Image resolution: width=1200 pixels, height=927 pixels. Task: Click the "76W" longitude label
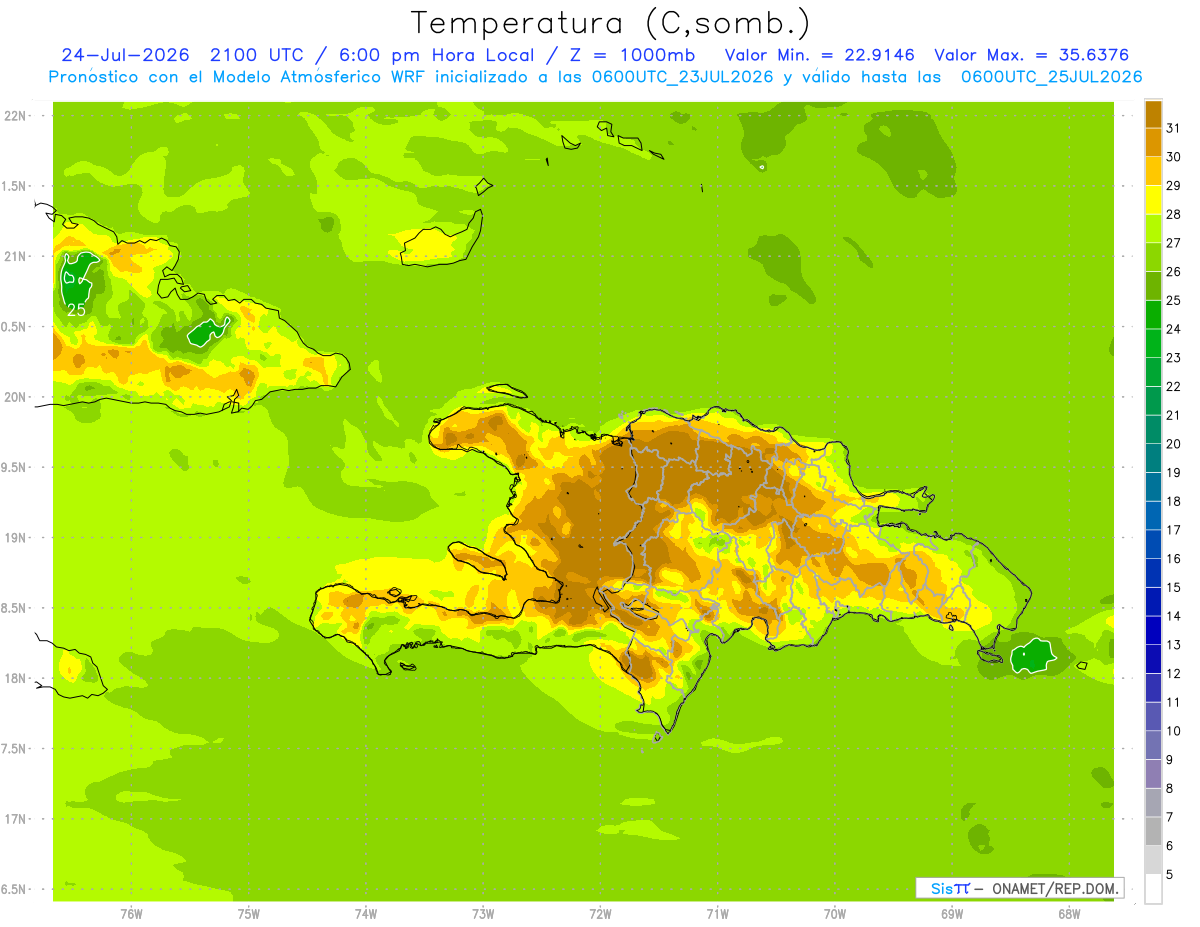tap(131, 914)
